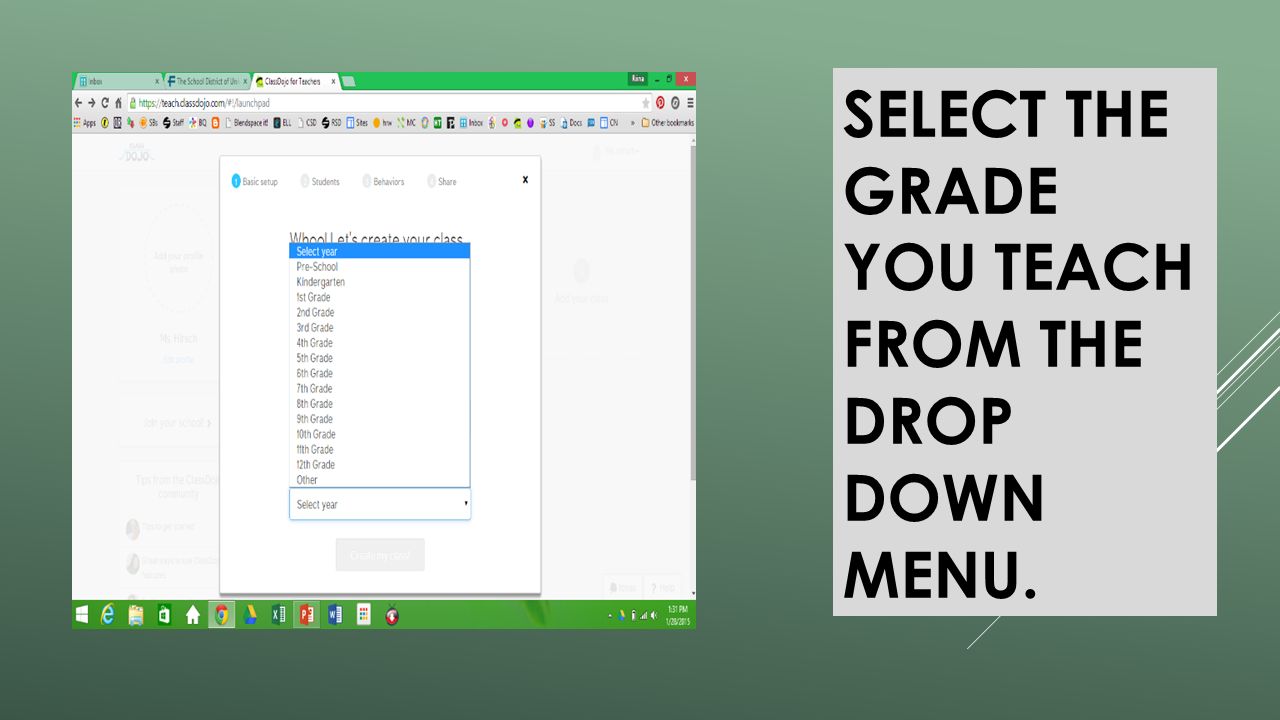Image resolution: width=1280 pixels, height=720 pixels.
Task: Choose 4th Grade from the list
Action: 380,343
